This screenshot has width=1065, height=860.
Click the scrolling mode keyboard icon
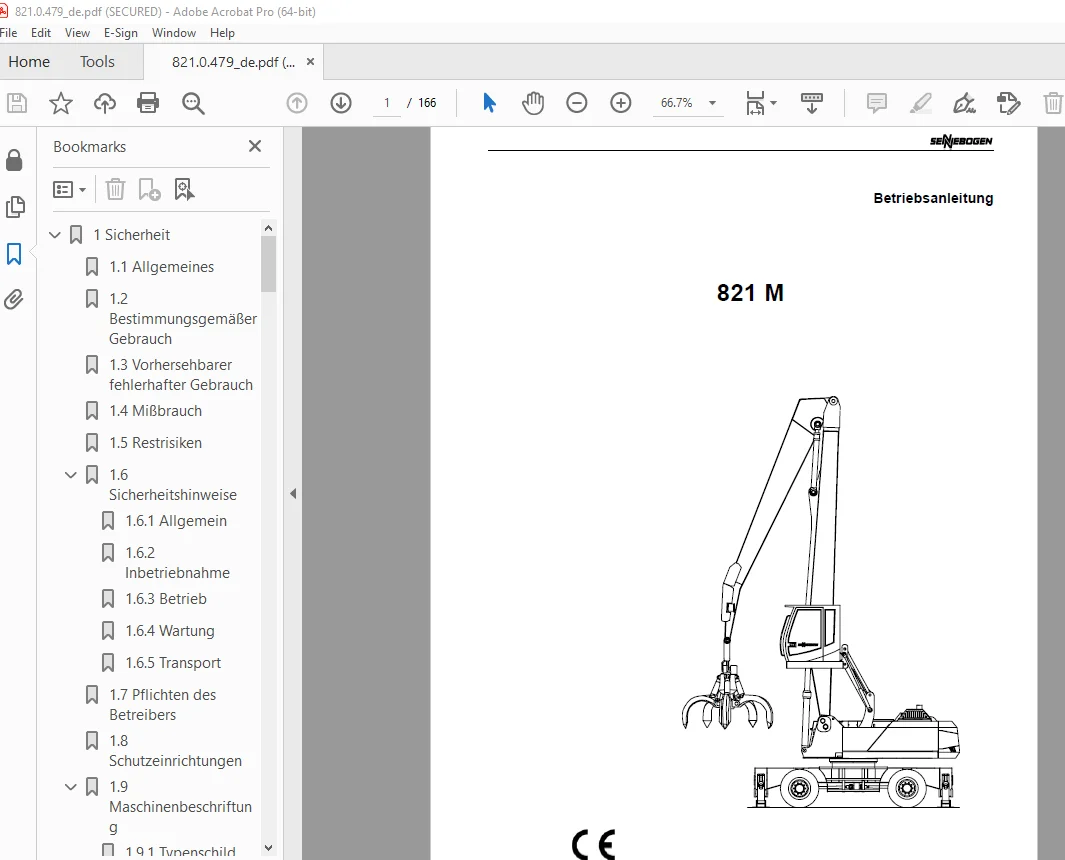pyautogui.click(x=812, y=103)
